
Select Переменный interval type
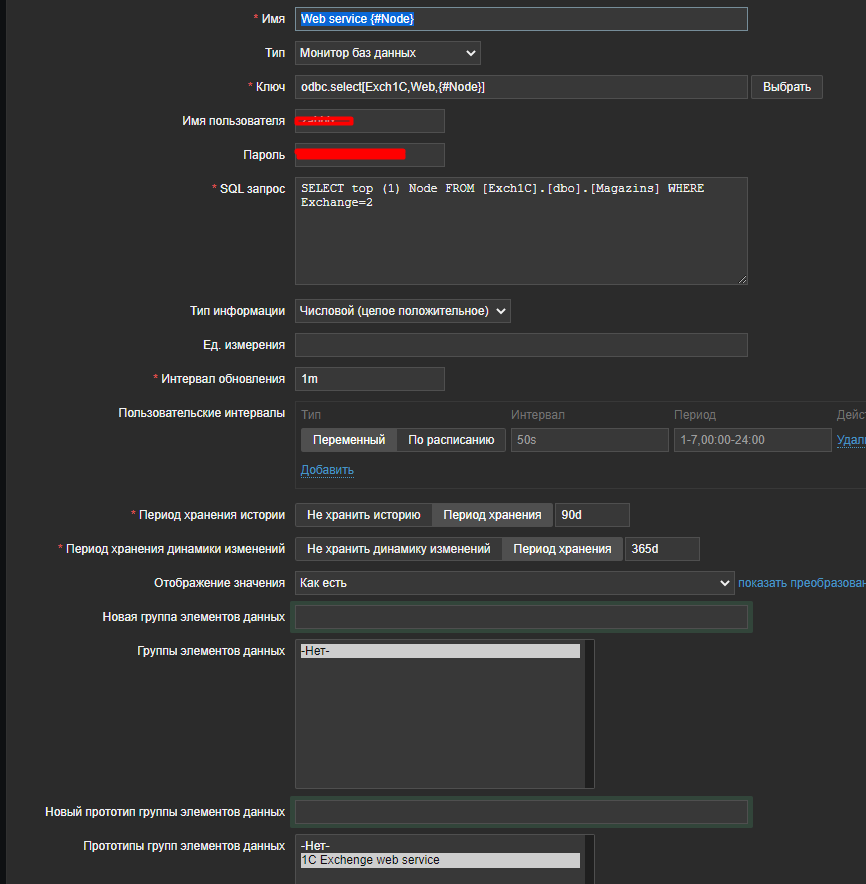(348, 440)
